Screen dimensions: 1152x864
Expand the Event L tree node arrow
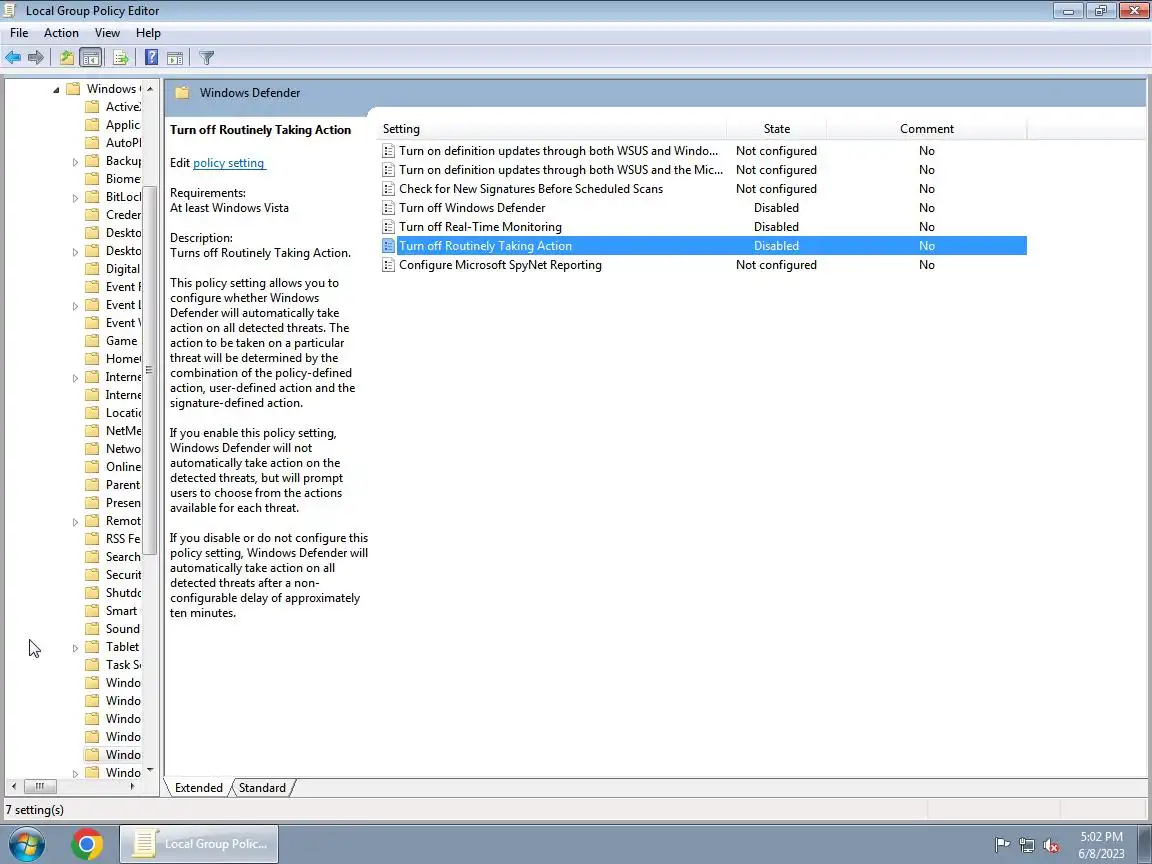[75, 306]
